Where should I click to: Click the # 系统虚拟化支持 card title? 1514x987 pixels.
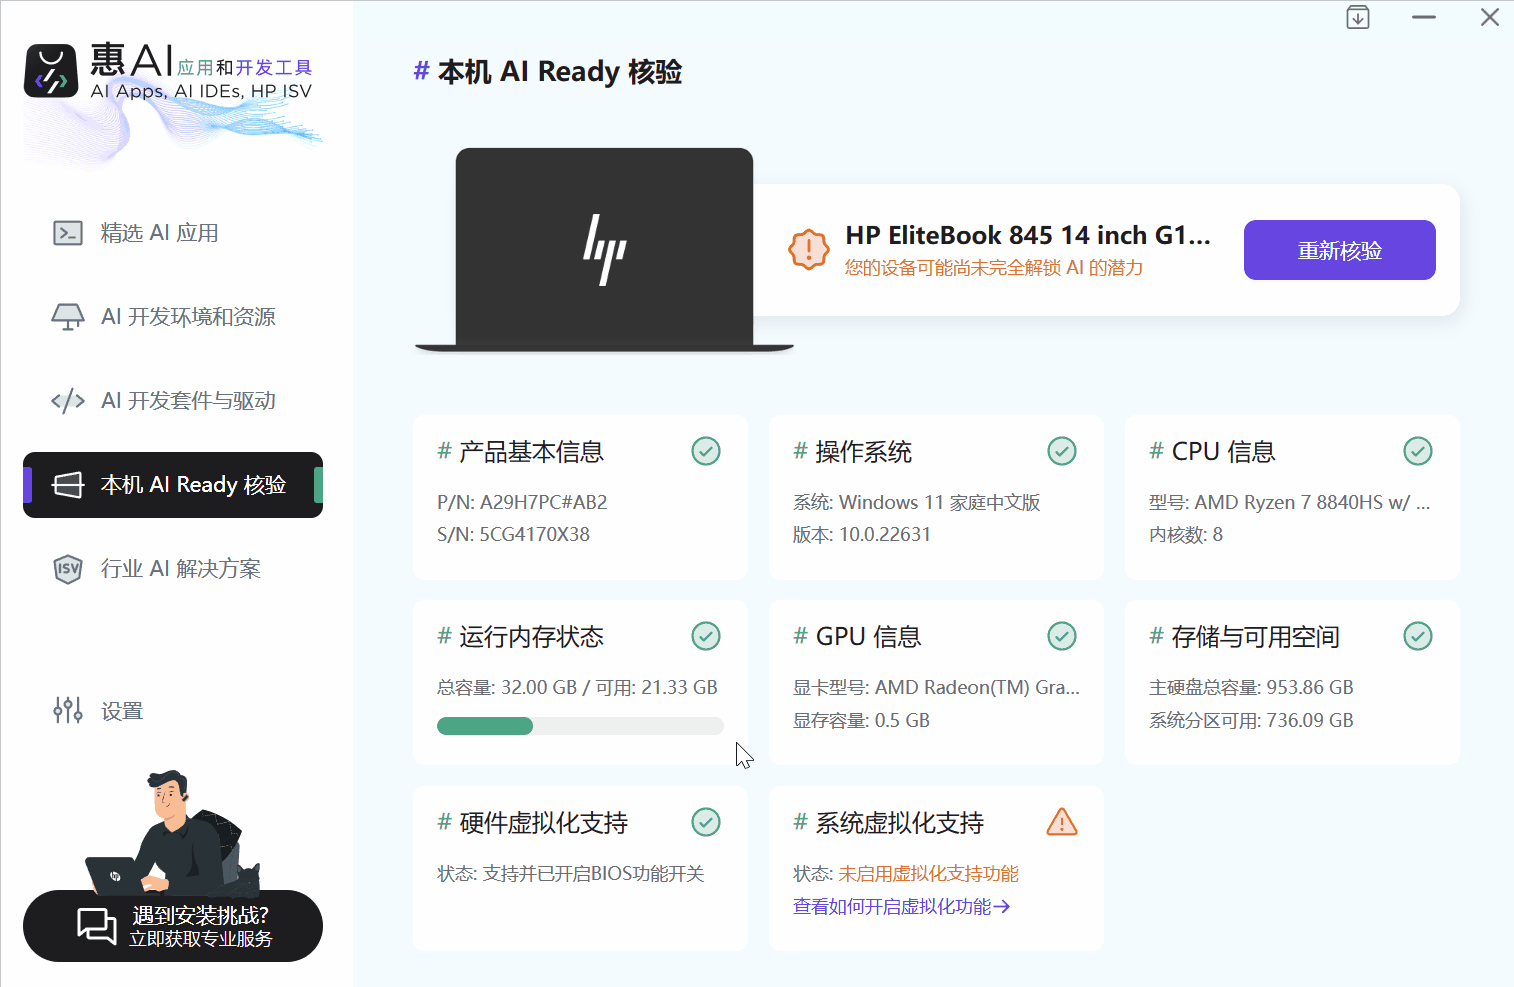(888, 823)
